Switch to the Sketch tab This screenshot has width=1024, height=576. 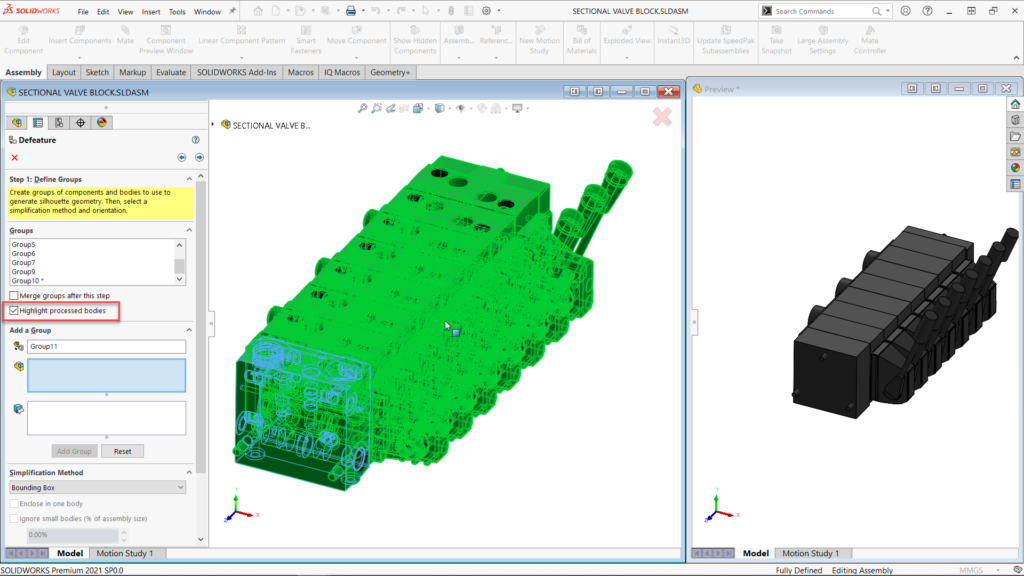pos(97,72)
